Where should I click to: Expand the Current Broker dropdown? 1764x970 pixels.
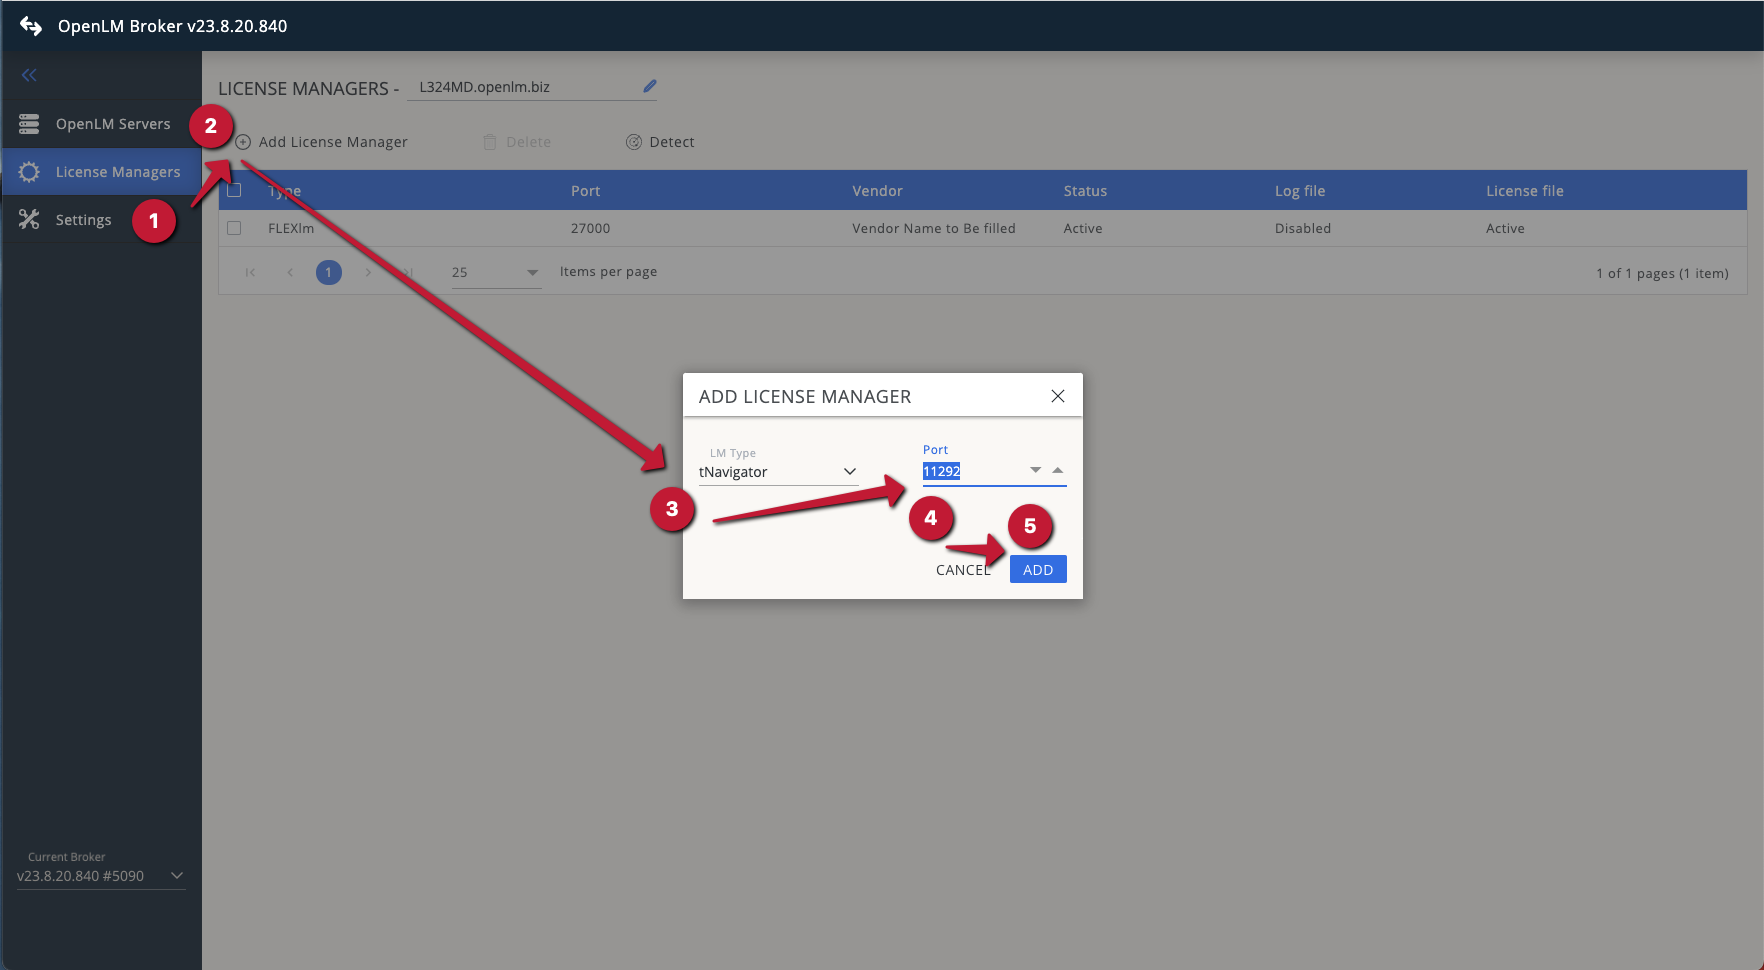(177, 875)
